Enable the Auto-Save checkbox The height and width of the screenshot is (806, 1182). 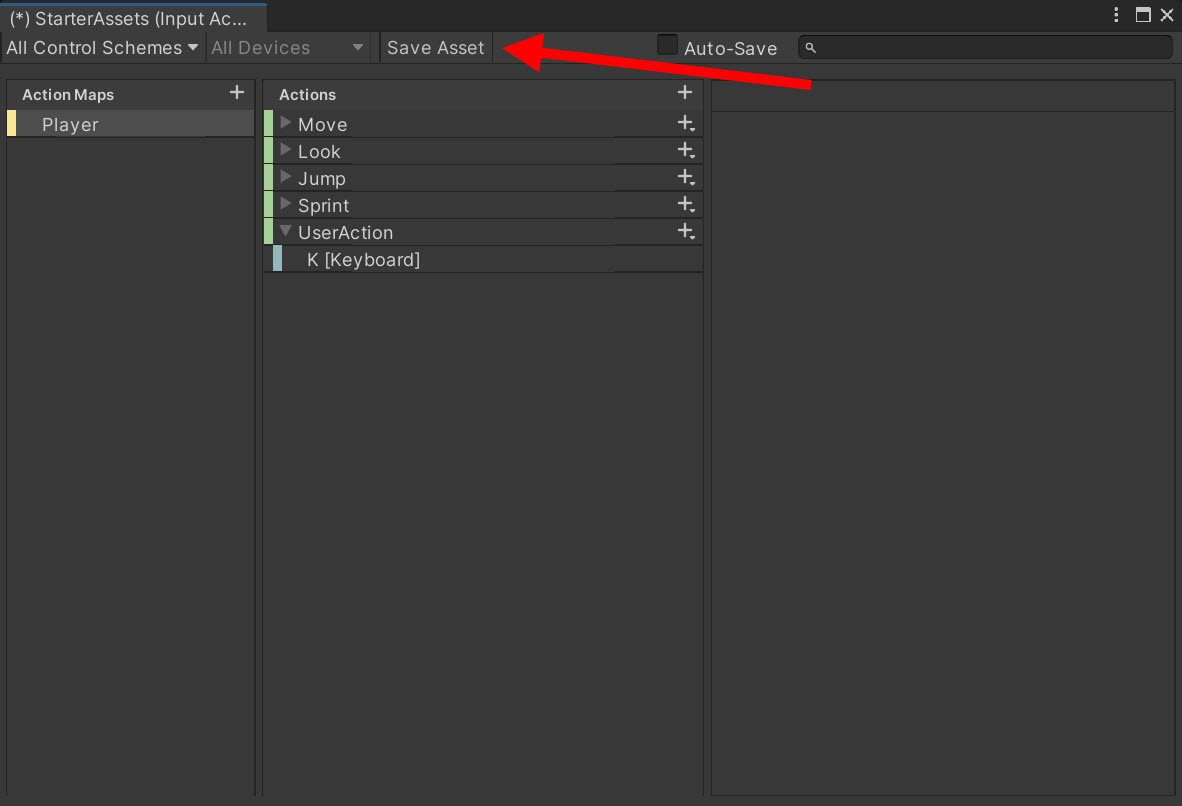667,45
